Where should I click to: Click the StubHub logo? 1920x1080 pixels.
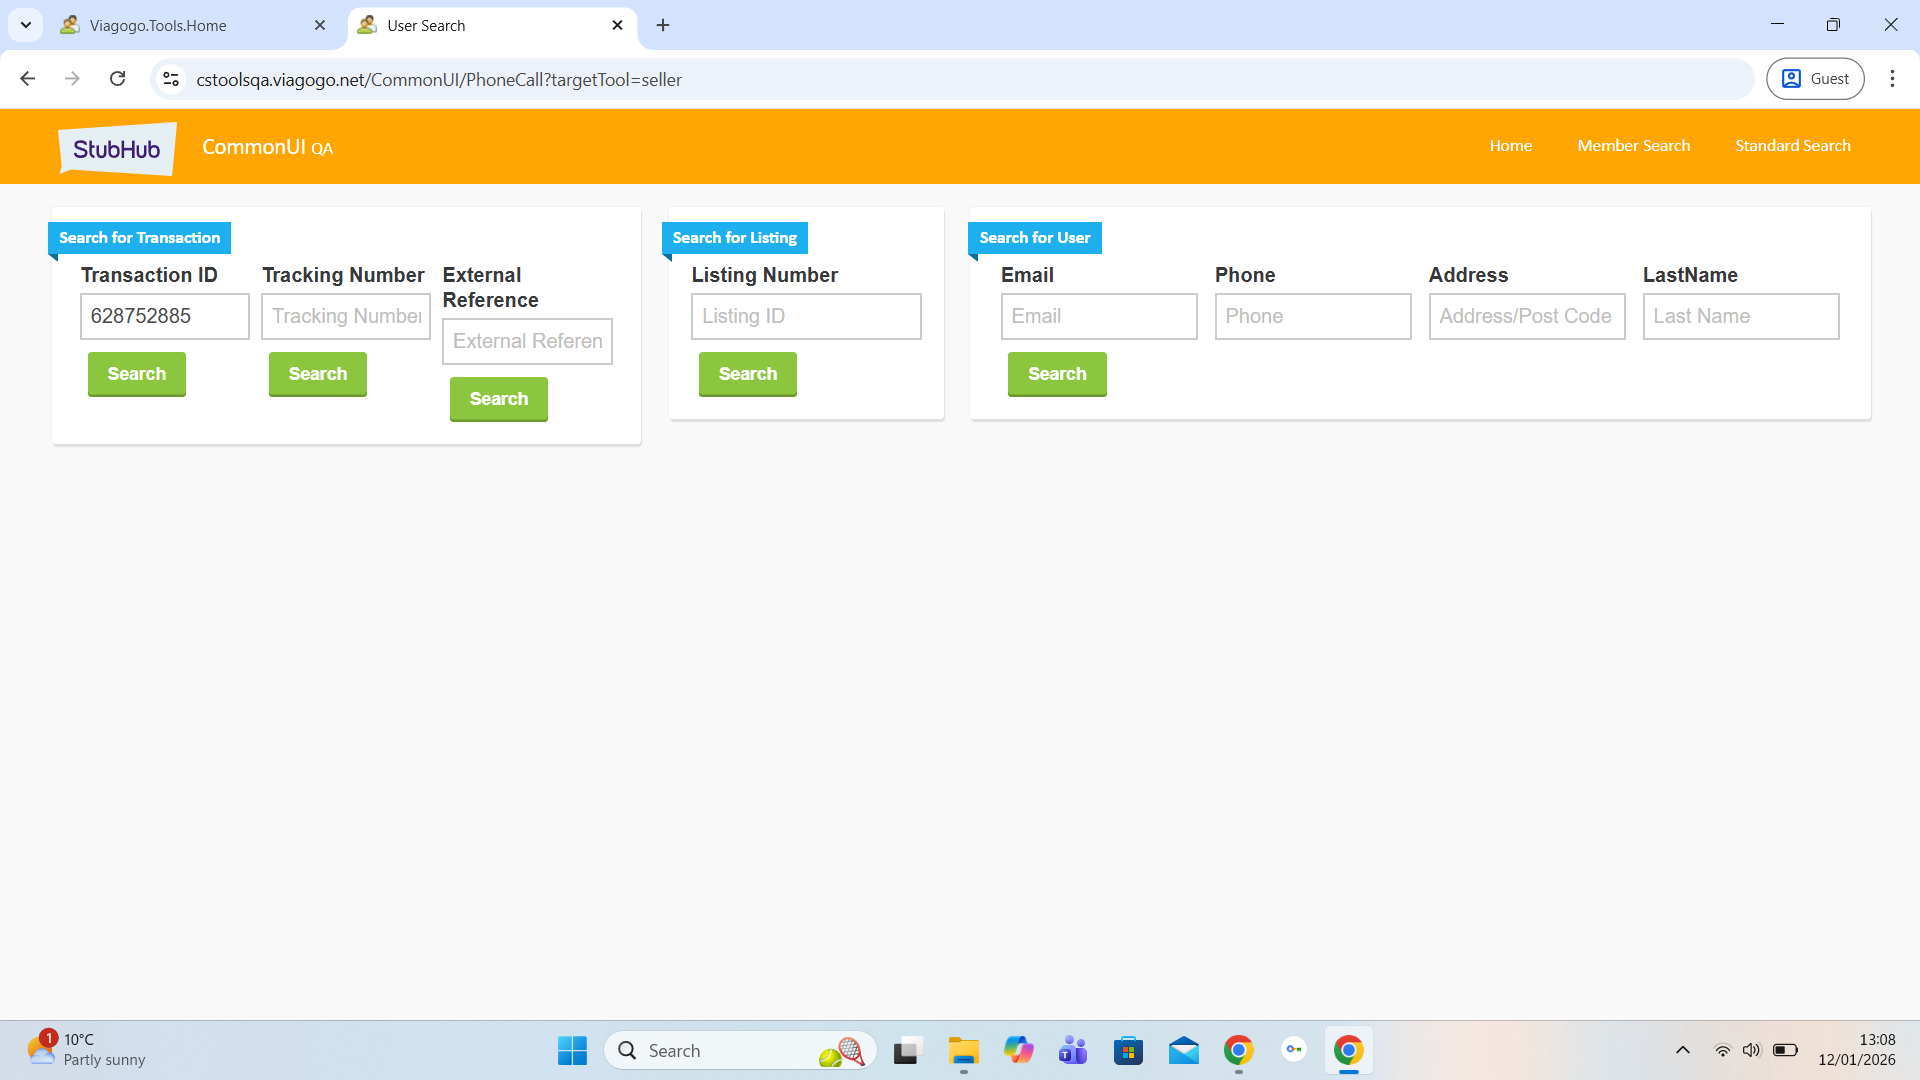click(x=117, y=148)
